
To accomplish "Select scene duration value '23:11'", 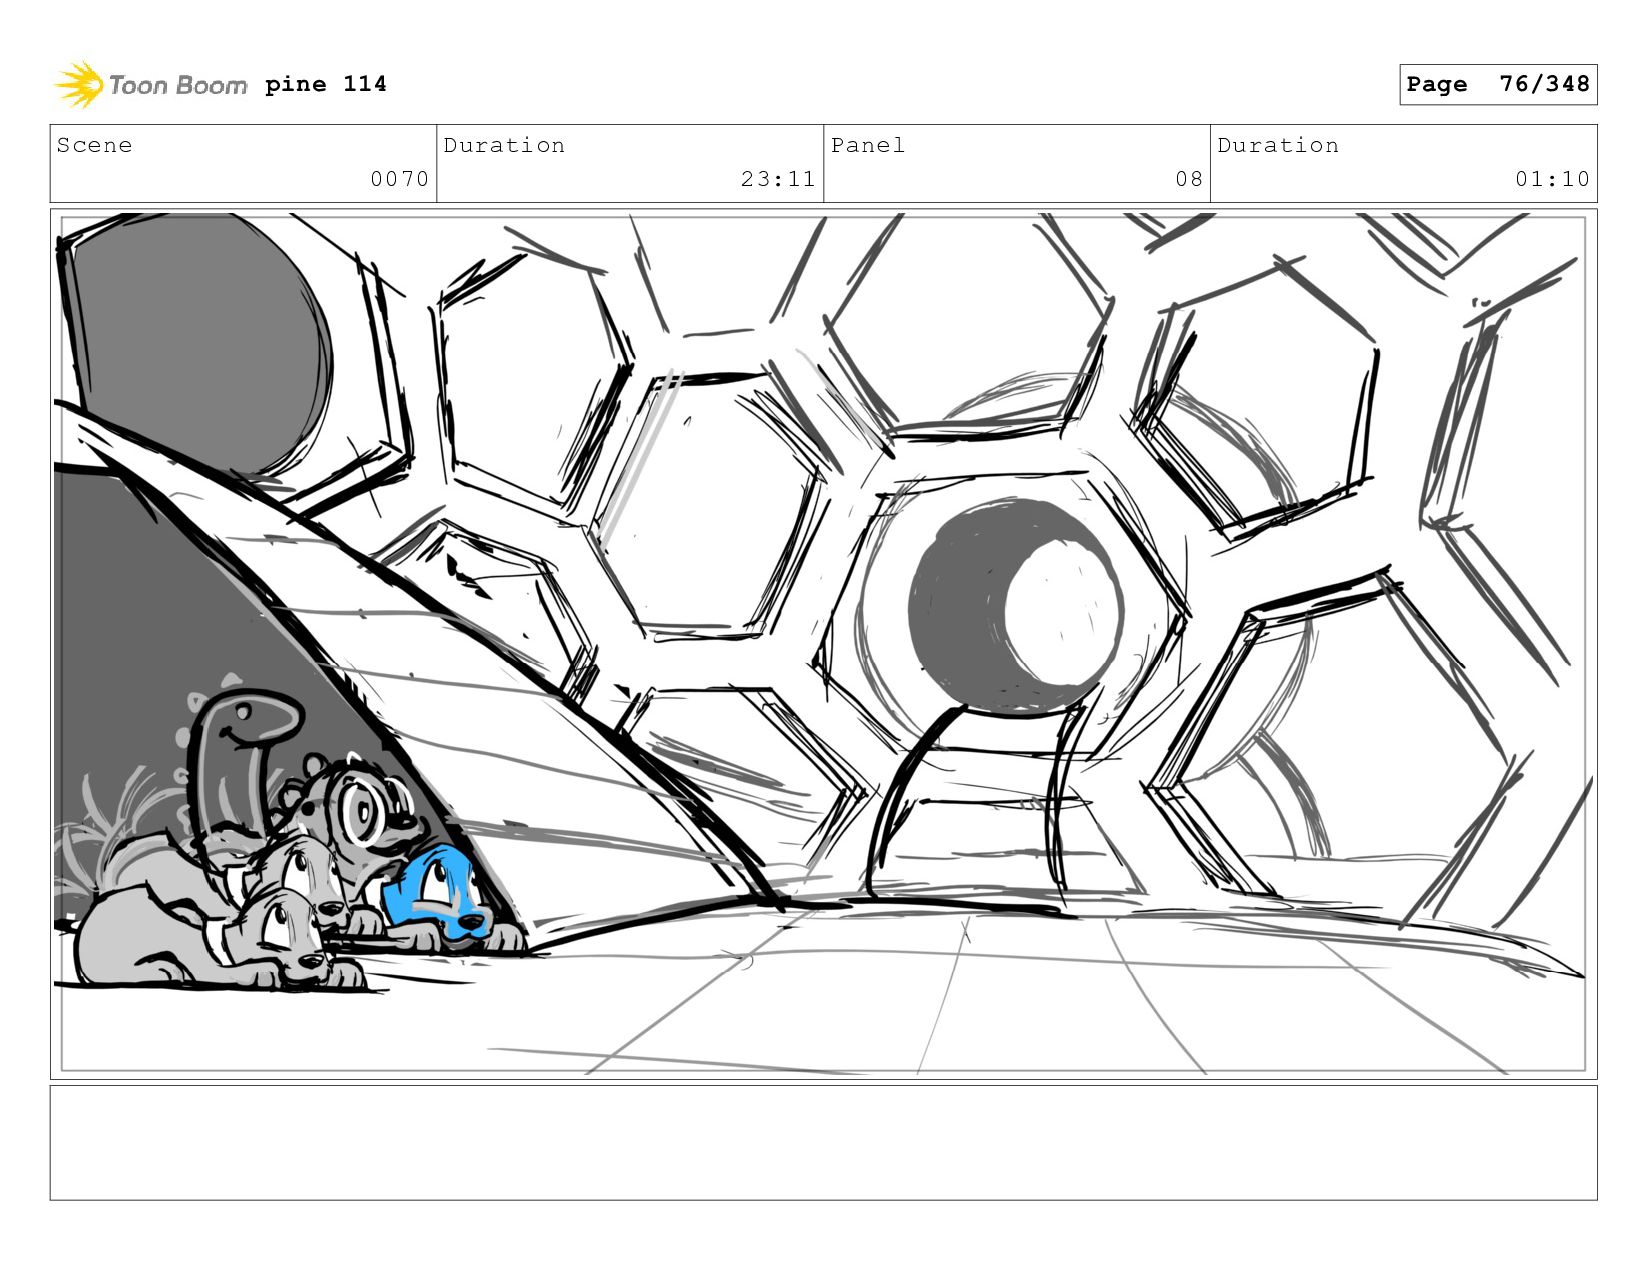I will (x=778, y=179).
